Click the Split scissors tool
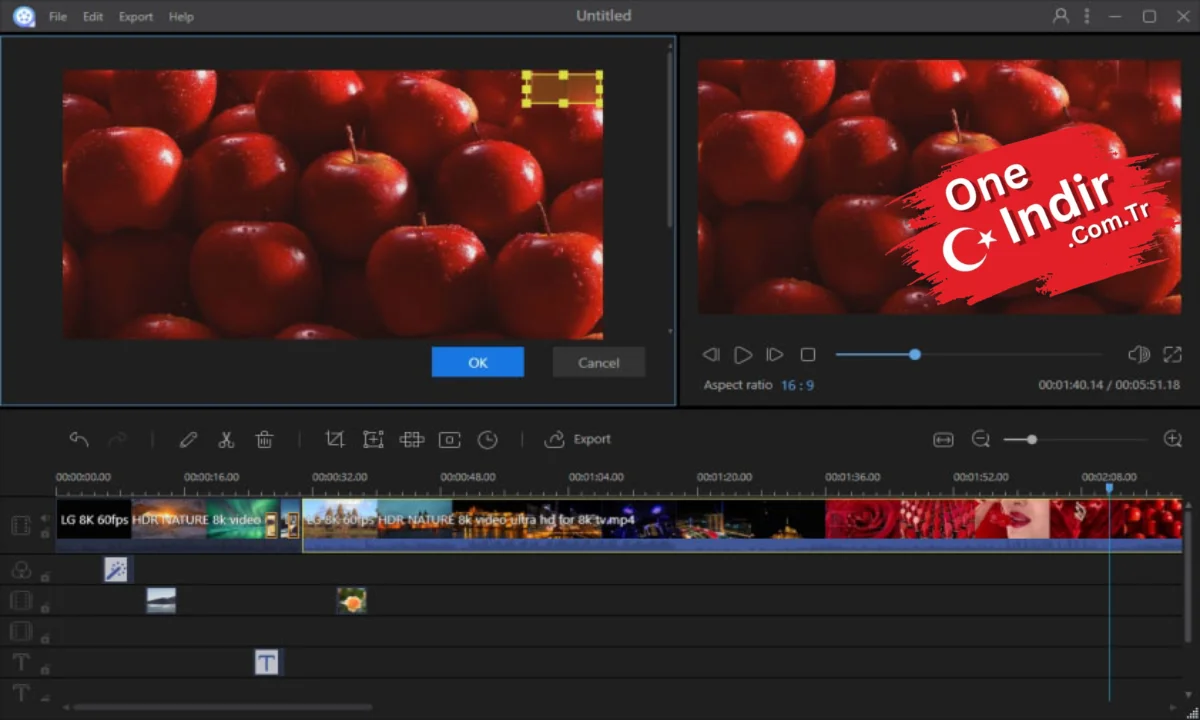Image resolution: width=1200 pixels, height=720 pixels. 226,439
